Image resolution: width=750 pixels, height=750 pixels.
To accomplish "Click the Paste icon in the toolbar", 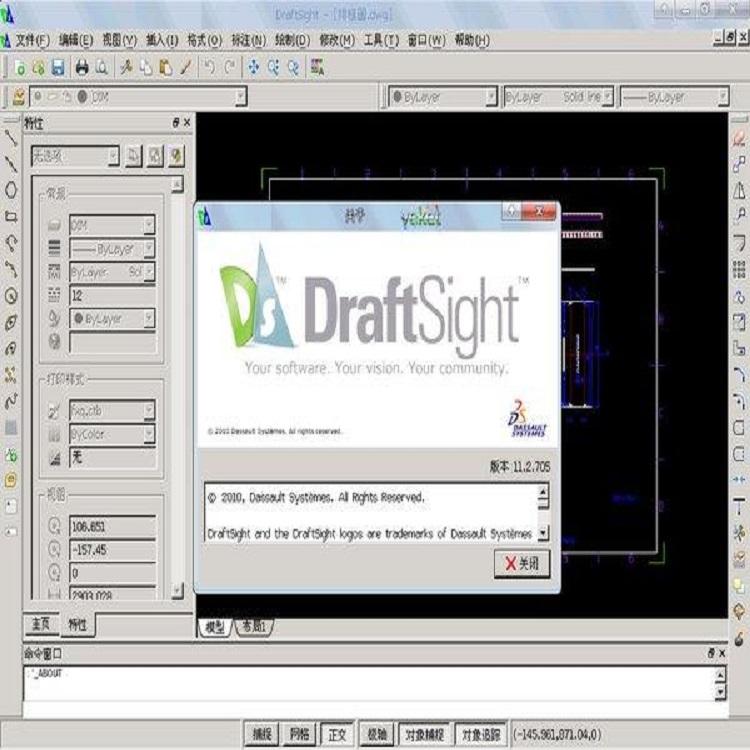I will pos(164,67).
